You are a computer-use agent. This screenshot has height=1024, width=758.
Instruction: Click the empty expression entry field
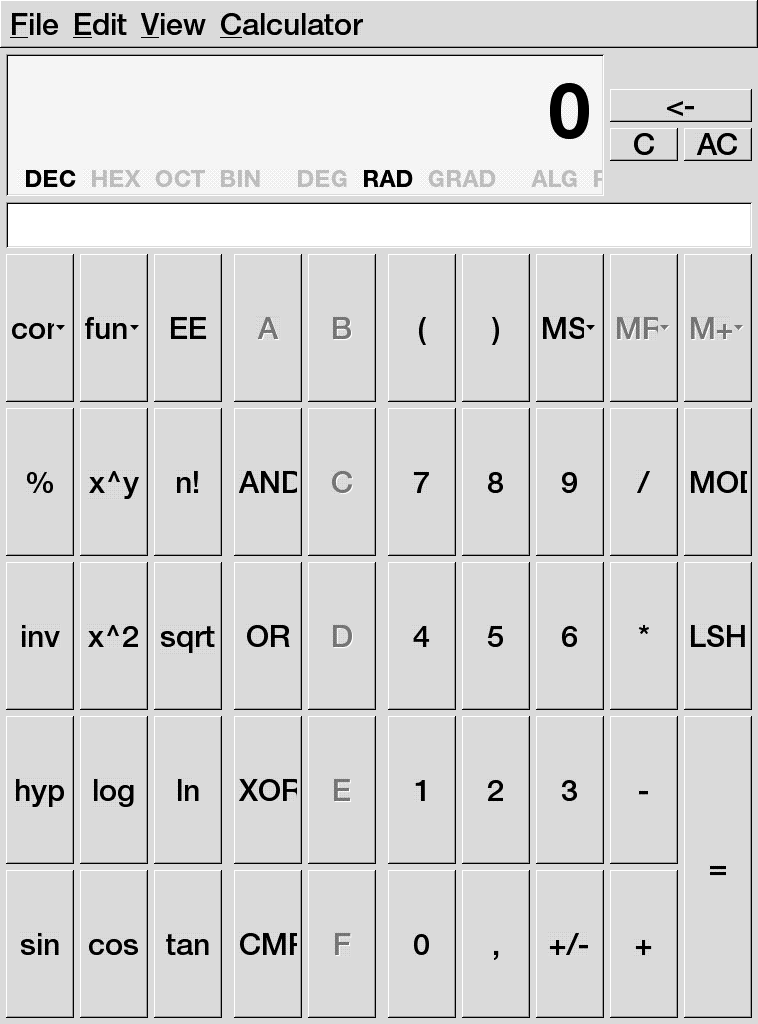pyautogui.click(x=378, y=225)
